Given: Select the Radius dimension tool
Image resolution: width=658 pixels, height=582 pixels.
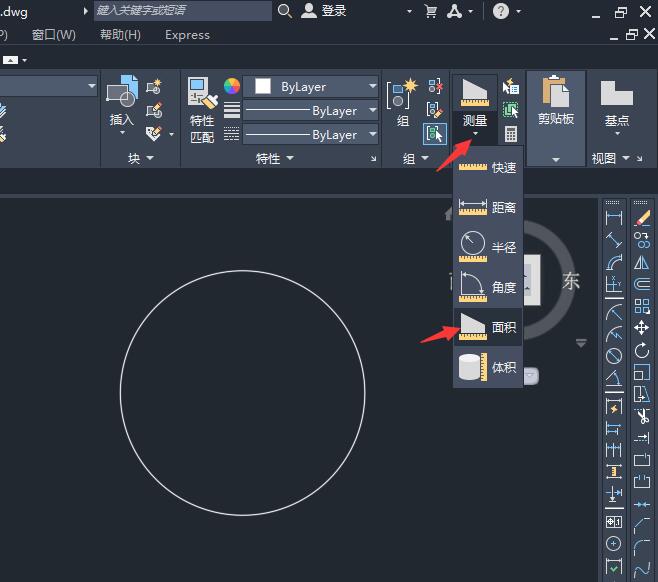Looking at the screenshot, I should click(614, 313).
